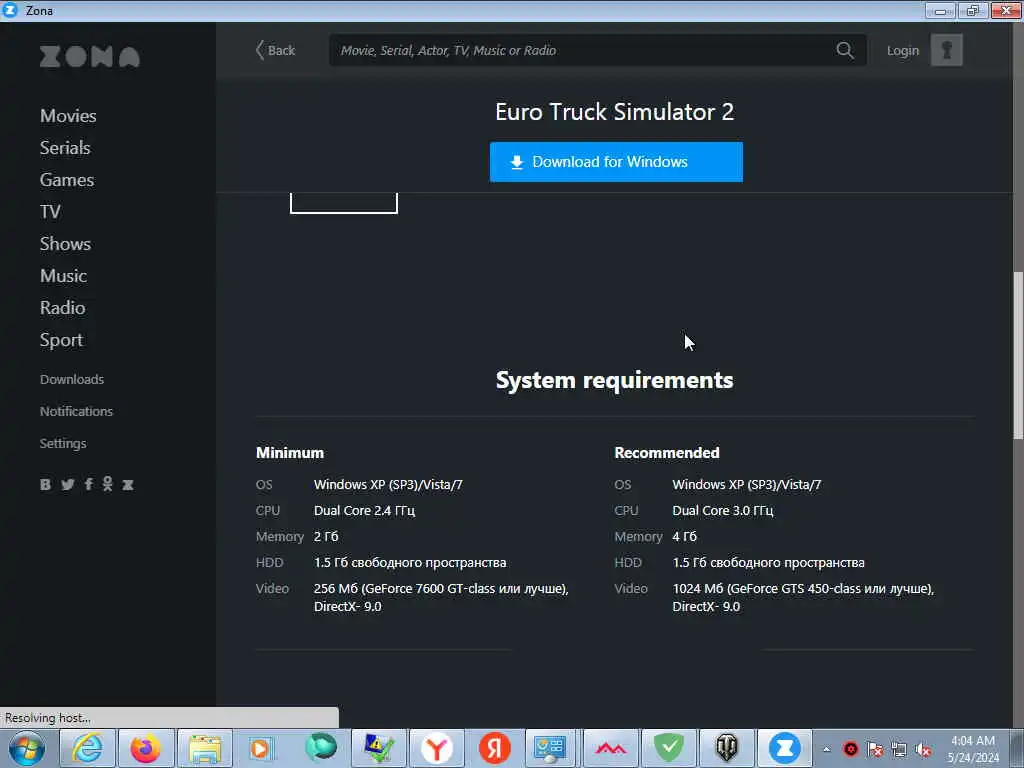Go to the Serials section
Screen dimensions: 1024x768
tap(65, 148)
